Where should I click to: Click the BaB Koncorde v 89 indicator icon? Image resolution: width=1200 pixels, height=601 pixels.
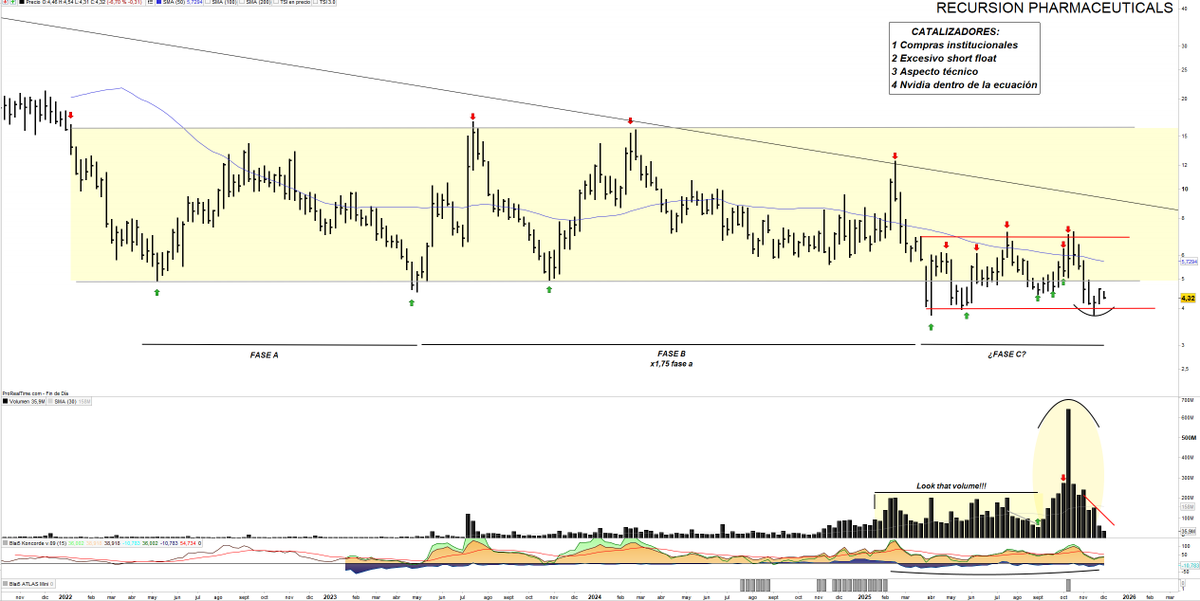pos(7,543)
